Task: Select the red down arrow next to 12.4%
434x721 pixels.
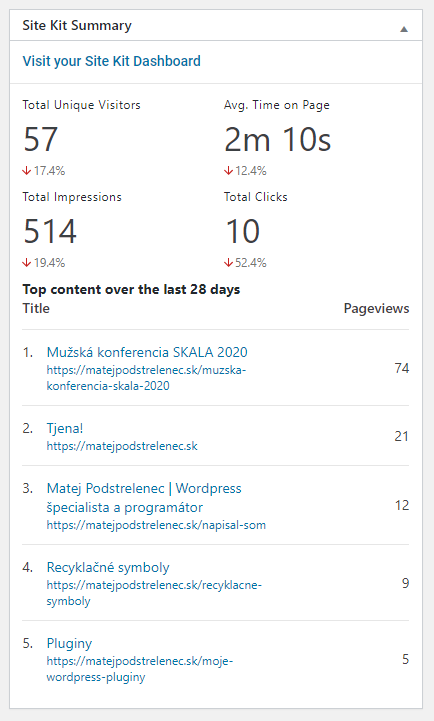Action: coord(228,171)
